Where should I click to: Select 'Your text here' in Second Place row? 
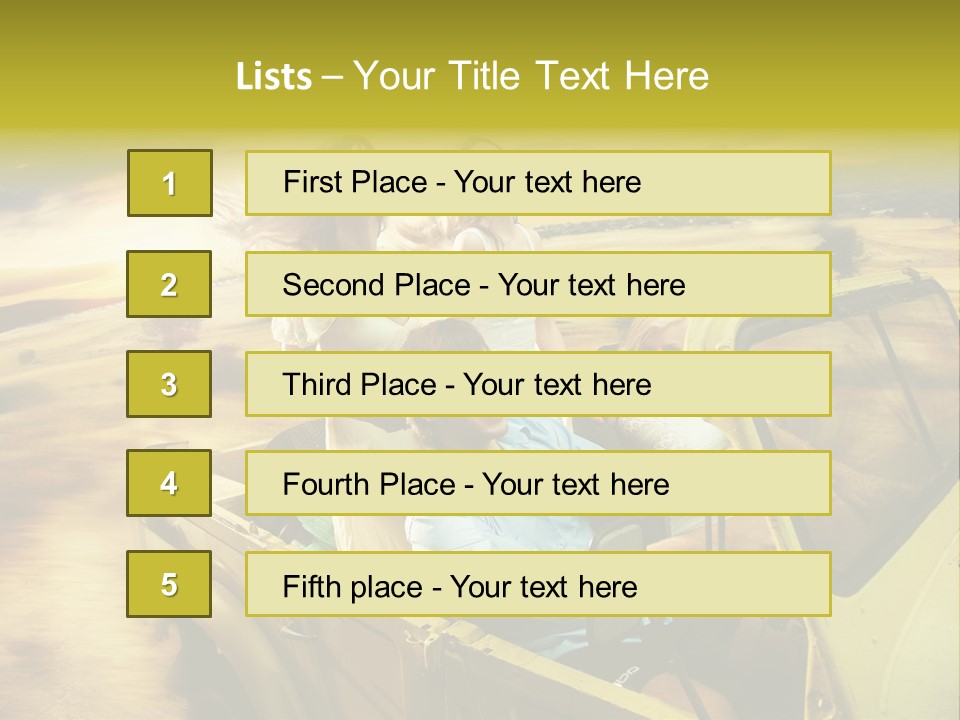pos(591,285)
